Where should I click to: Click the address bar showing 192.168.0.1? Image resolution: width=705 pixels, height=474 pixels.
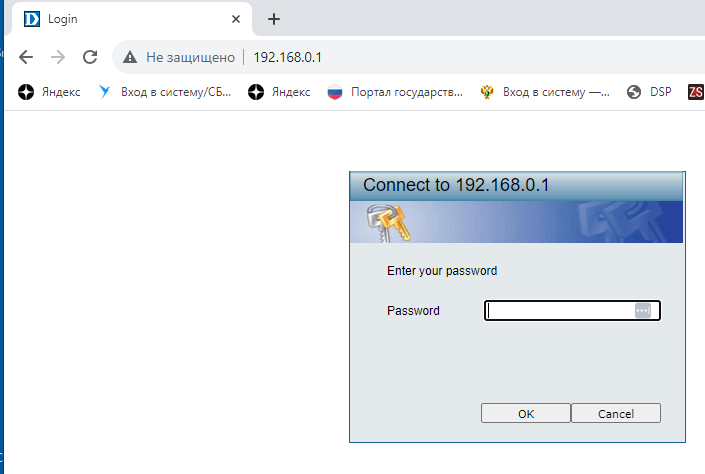(409, 57)
